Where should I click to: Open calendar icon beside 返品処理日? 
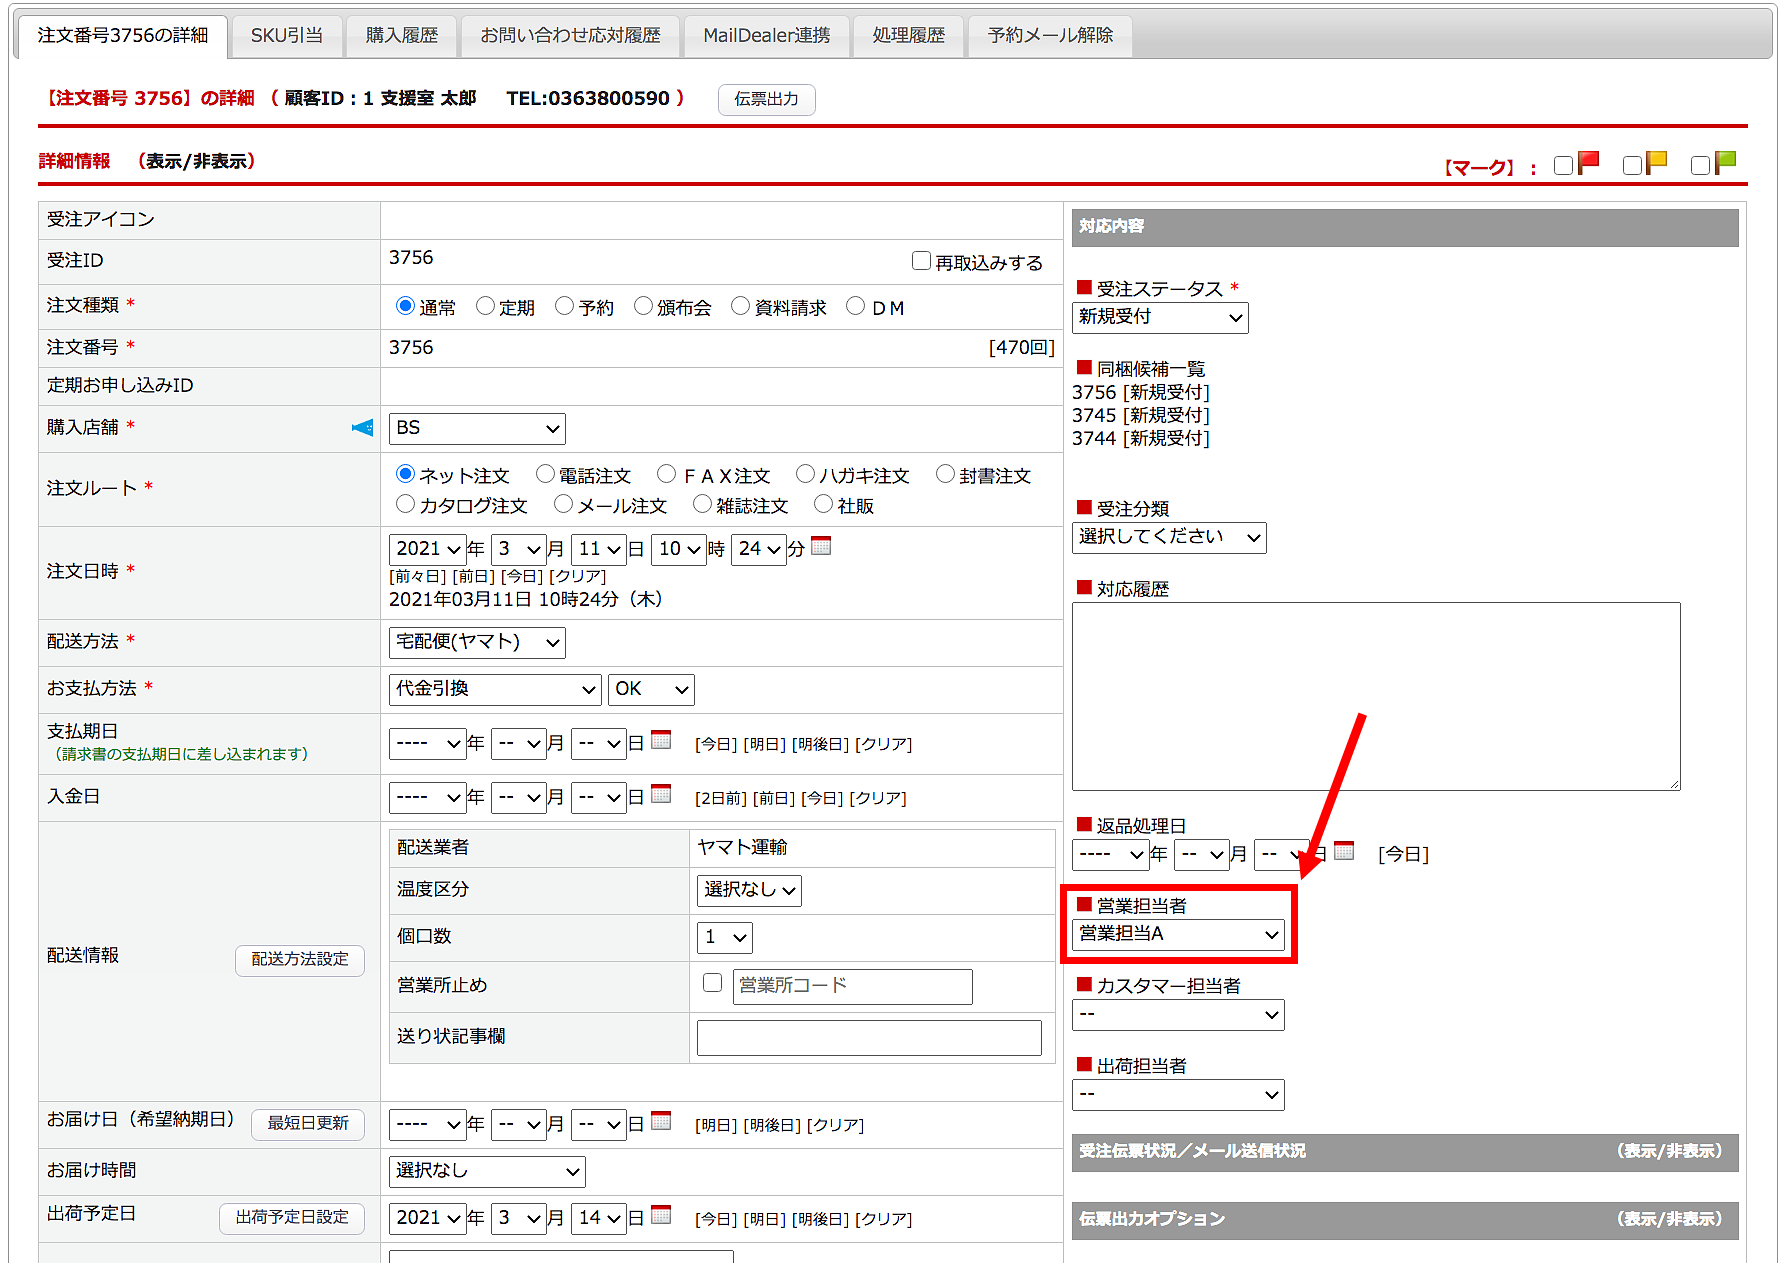point(1344,851)
